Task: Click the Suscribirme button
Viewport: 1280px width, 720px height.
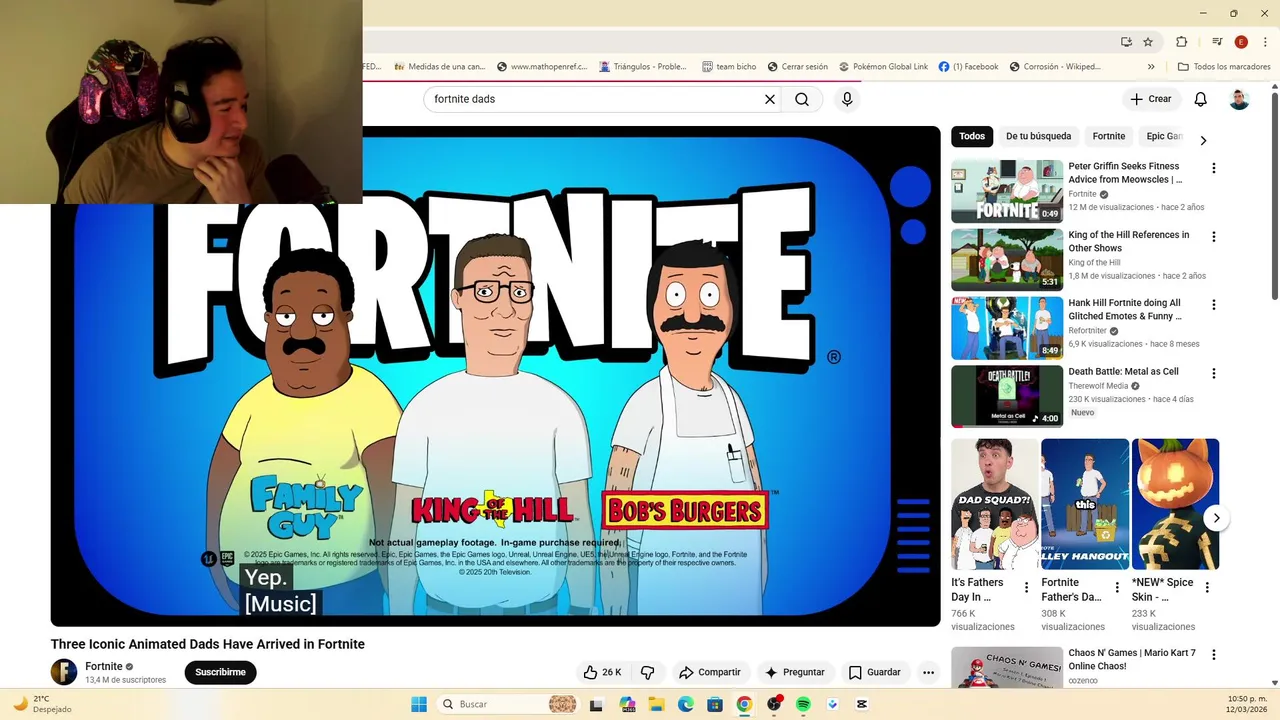Action: [x=220, y=672]
